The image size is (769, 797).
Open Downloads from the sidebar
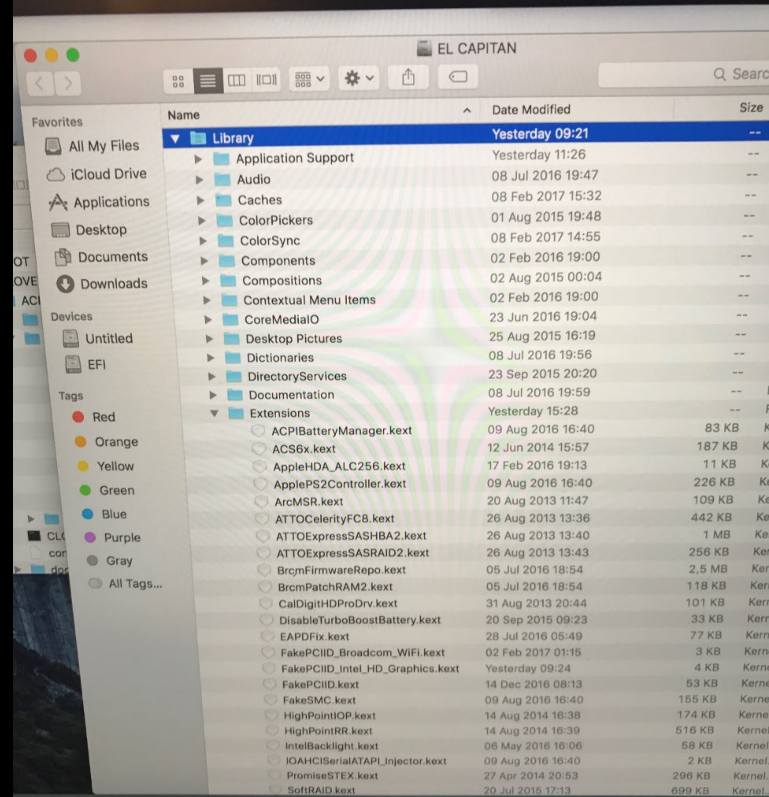[x=113, y=284]
